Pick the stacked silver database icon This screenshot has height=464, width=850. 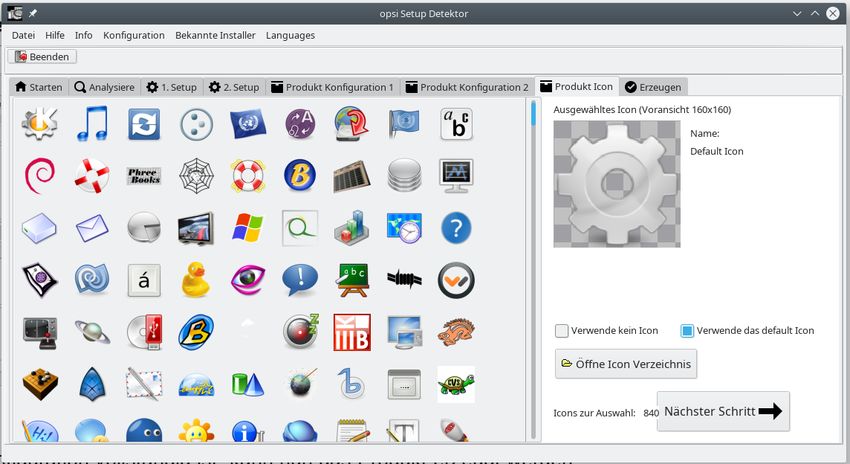click(x=404, y=176)
